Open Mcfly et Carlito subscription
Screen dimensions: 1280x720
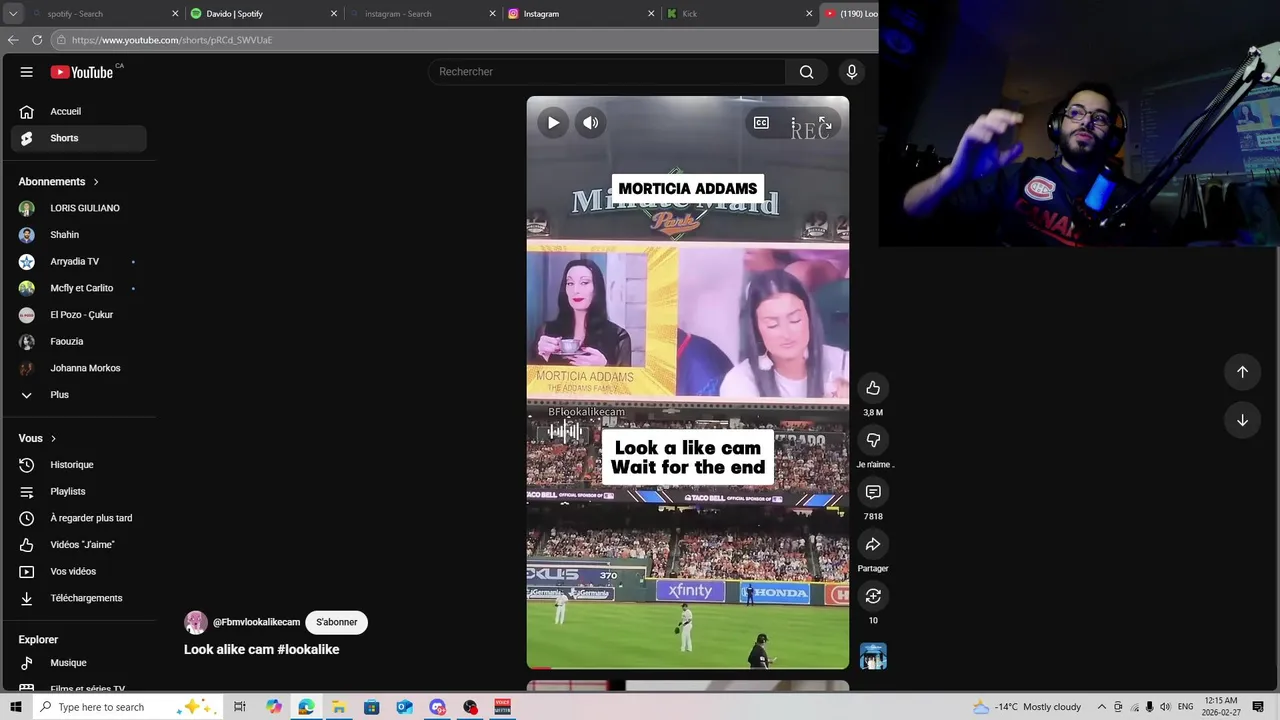(x=79, y=288)
